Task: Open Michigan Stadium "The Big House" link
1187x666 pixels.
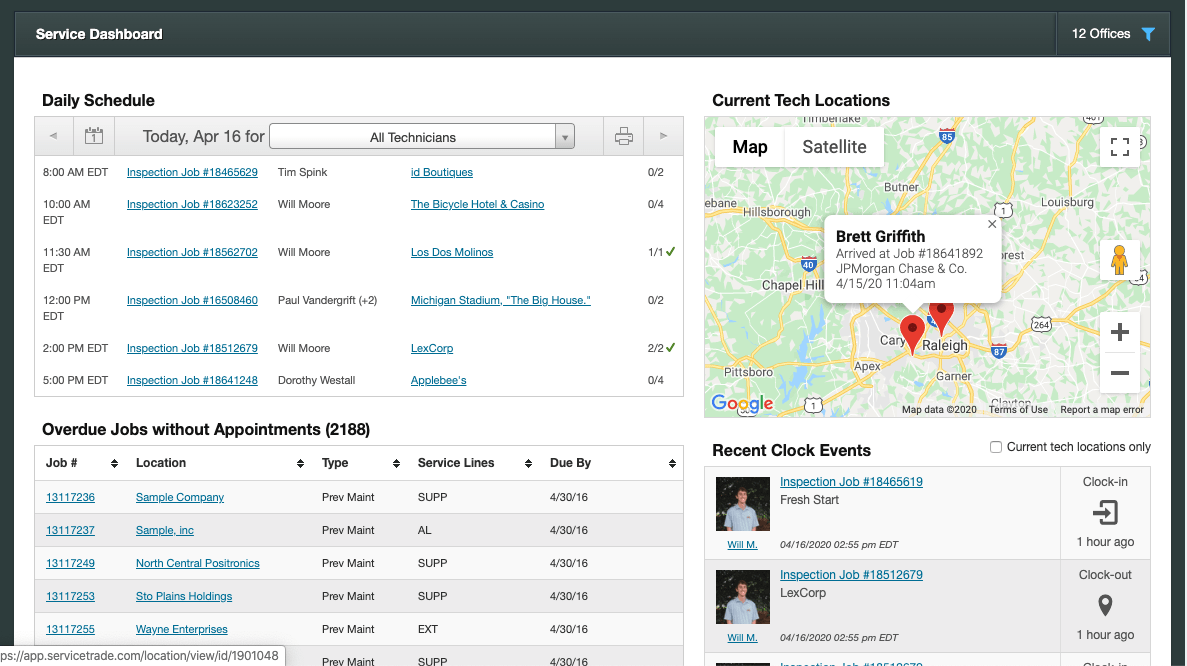Action: coord(500,300)
